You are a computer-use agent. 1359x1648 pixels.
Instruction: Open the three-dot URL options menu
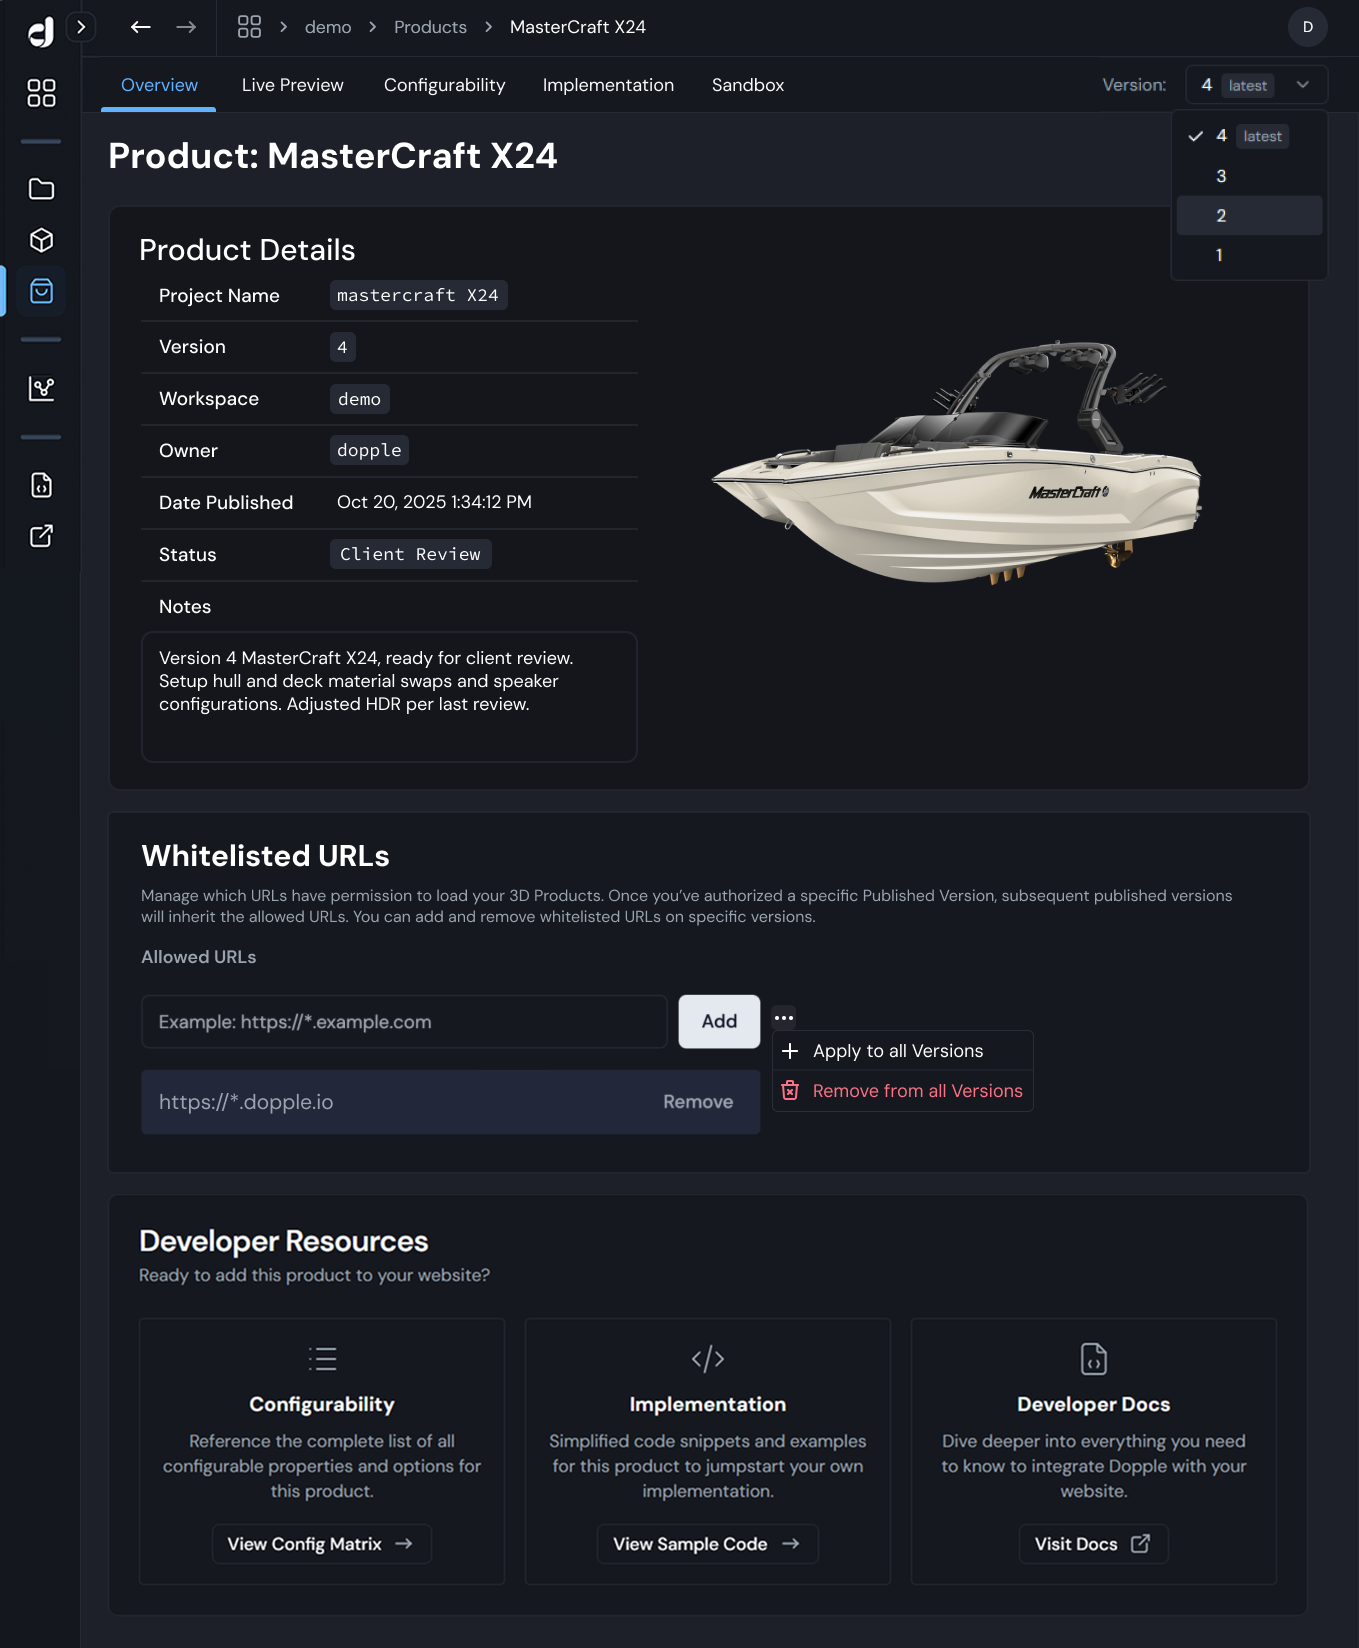coord(784,1018)
